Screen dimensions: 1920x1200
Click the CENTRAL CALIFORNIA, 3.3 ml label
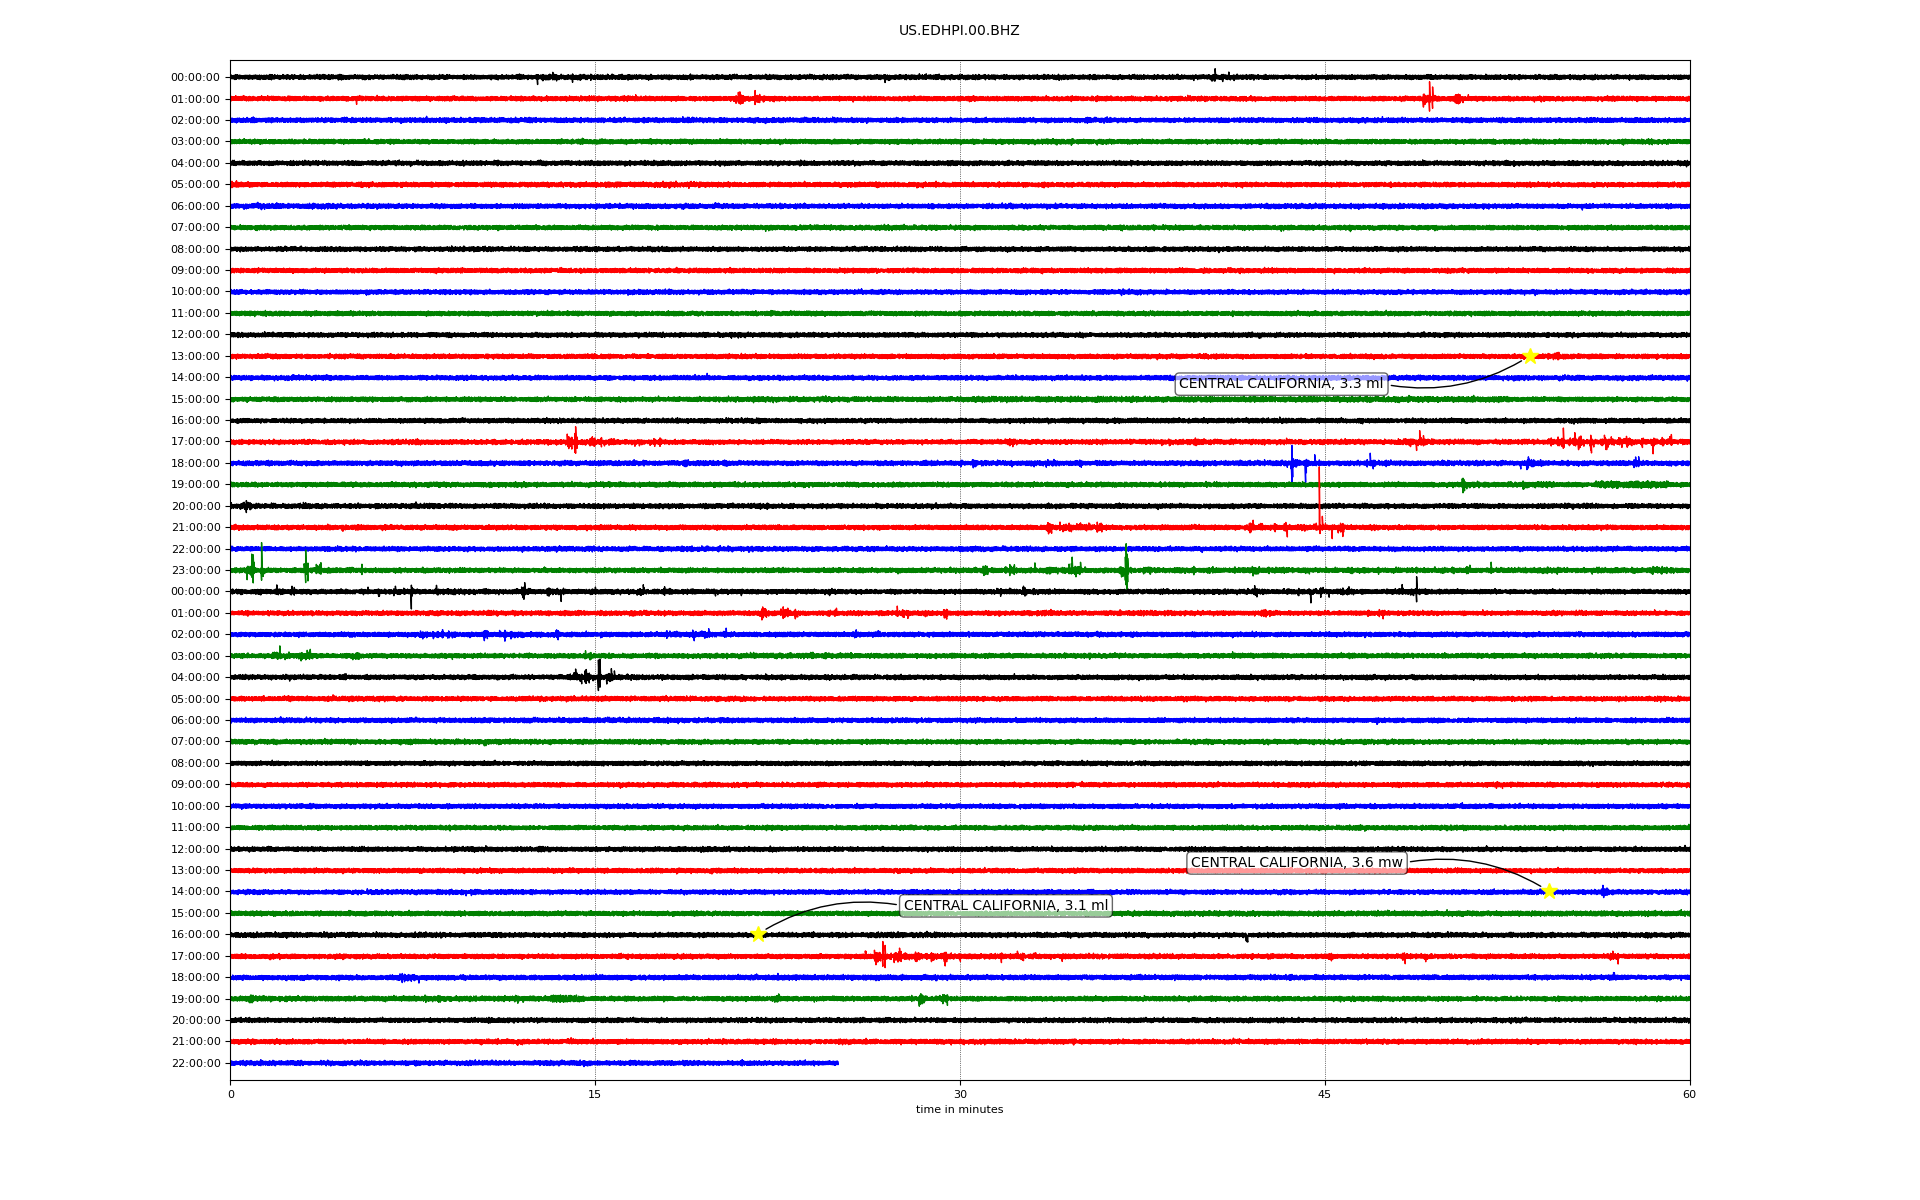1280,384
